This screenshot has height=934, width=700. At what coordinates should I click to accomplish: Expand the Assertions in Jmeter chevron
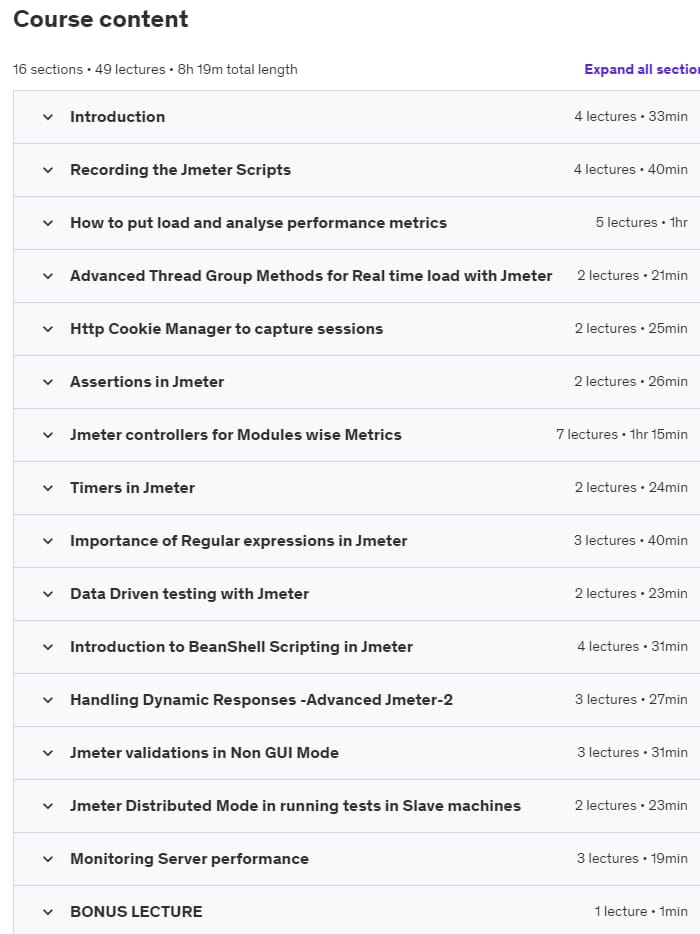click(x=47, y=382)
